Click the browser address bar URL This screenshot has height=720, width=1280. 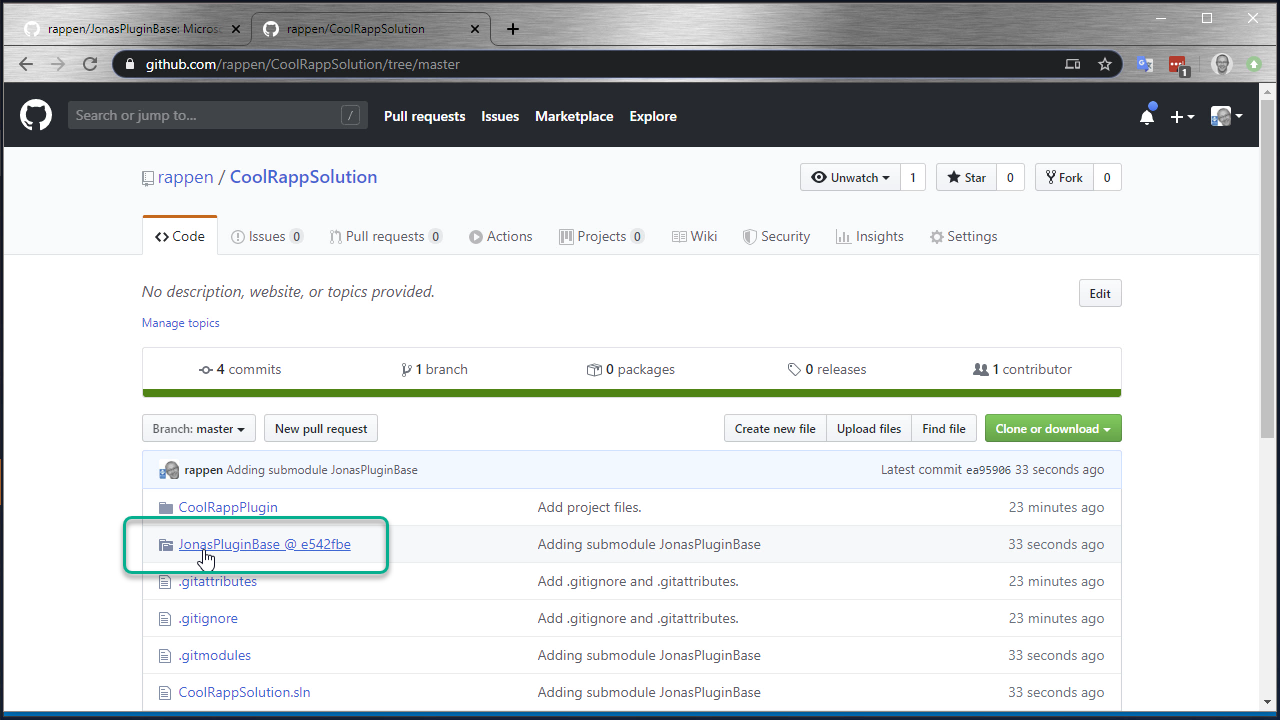[x=303, y=64]
